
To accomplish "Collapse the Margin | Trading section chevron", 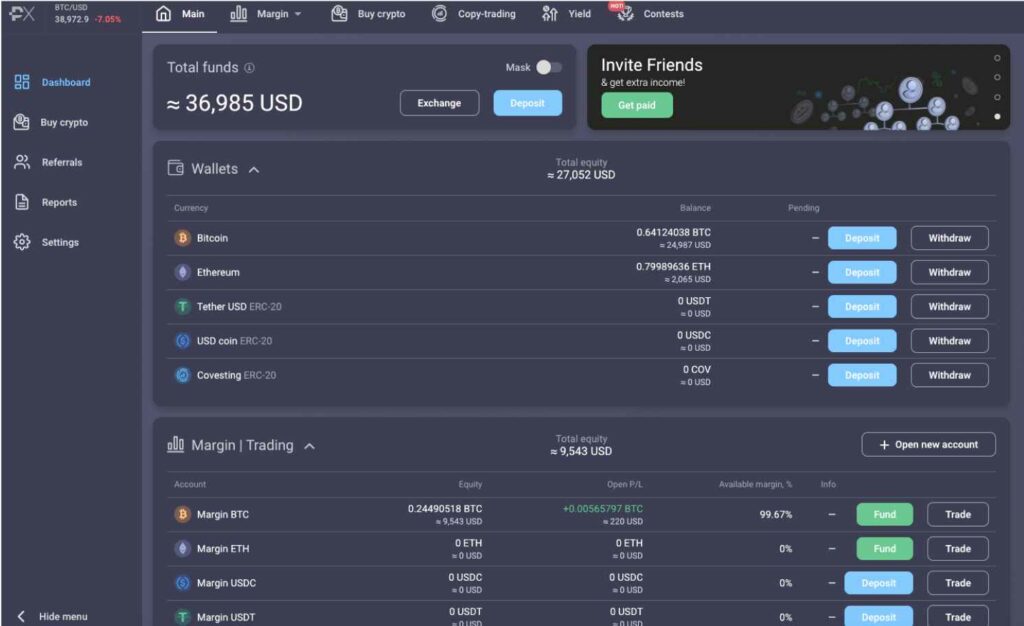I will tap(310, 446).
